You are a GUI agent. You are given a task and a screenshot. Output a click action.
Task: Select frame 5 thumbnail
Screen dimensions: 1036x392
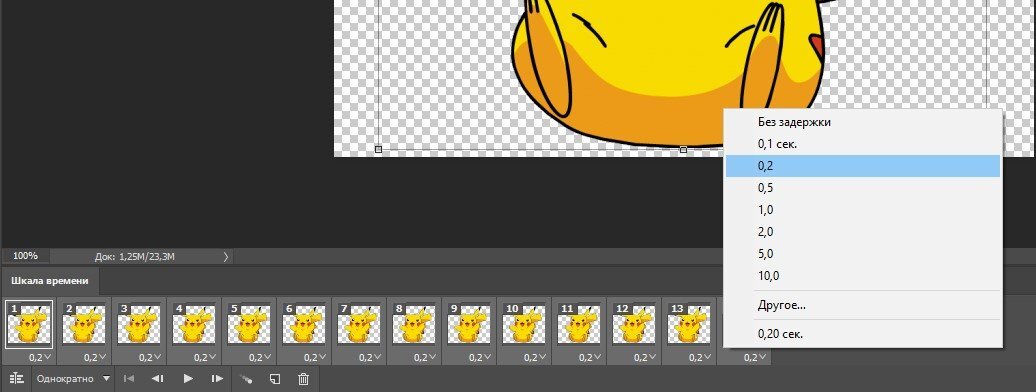[x=249, y=324]
